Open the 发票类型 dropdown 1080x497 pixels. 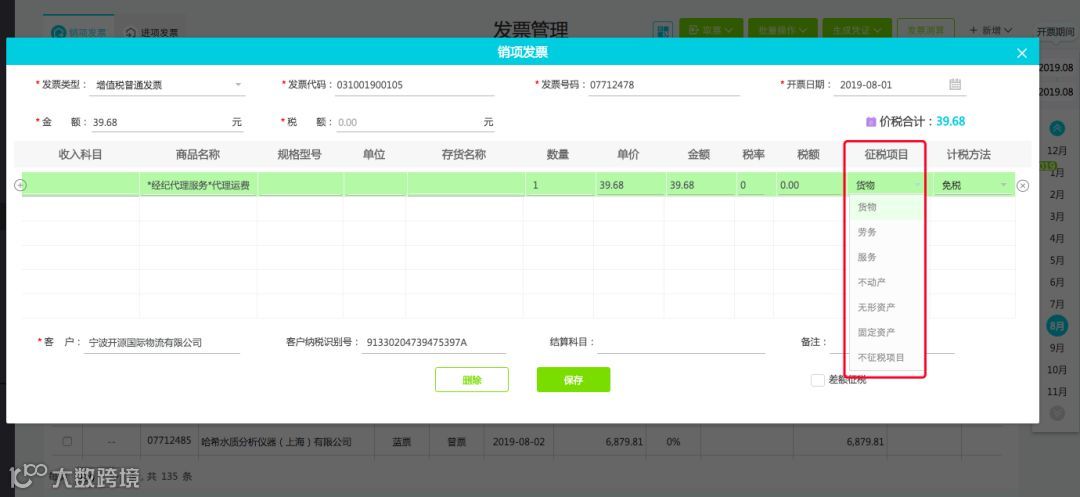(x=169, y=85)
